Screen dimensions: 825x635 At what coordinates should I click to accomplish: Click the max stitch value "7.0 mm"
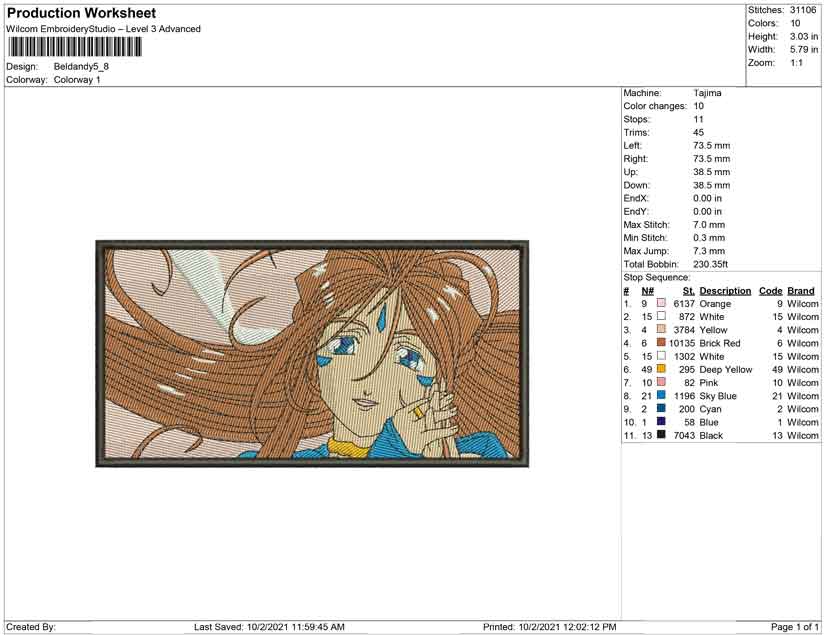tap(709, 225)
